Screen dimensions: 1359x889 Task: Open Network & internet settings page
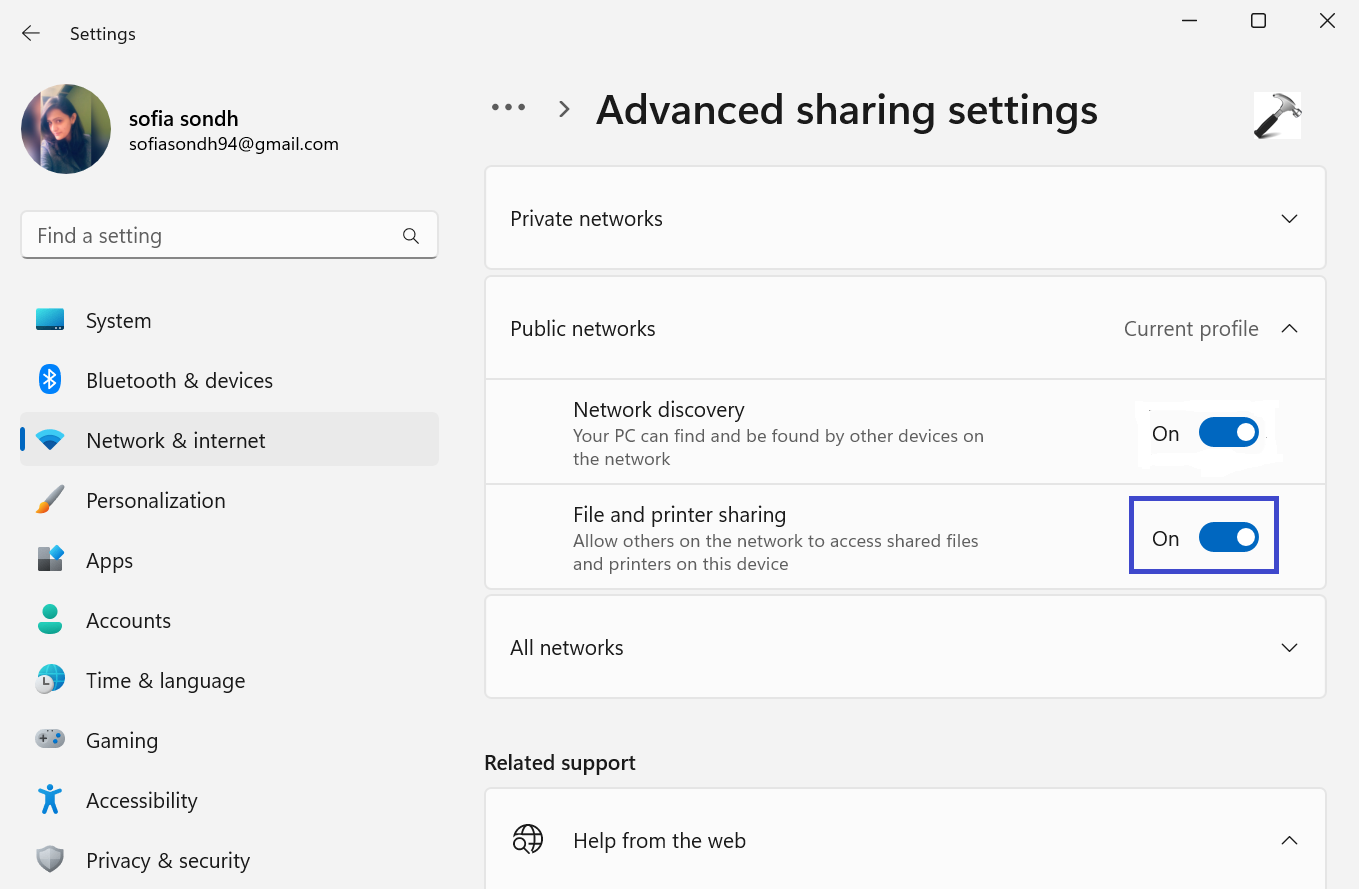[176, 440]
